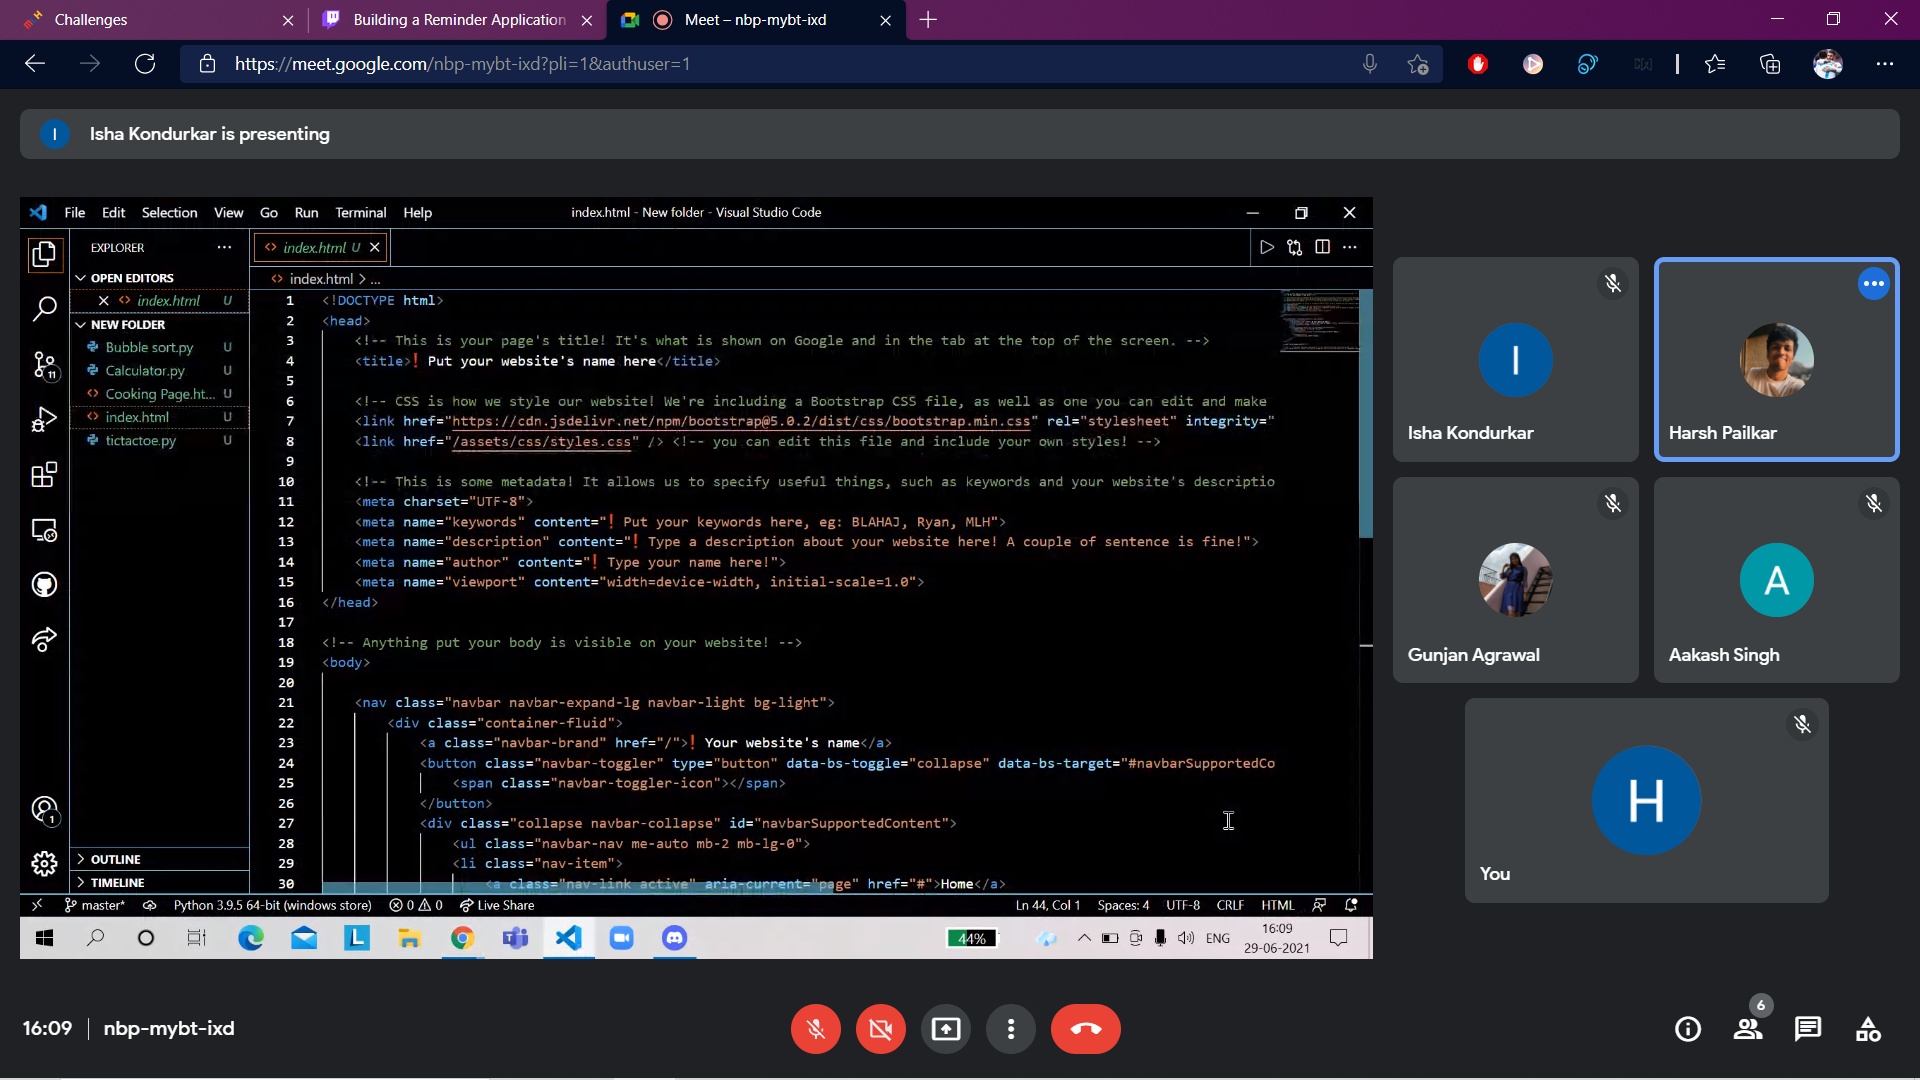The image size is (1920, 1080).
Task: Open Edge settings and more menu
Action: [1885, 64]
